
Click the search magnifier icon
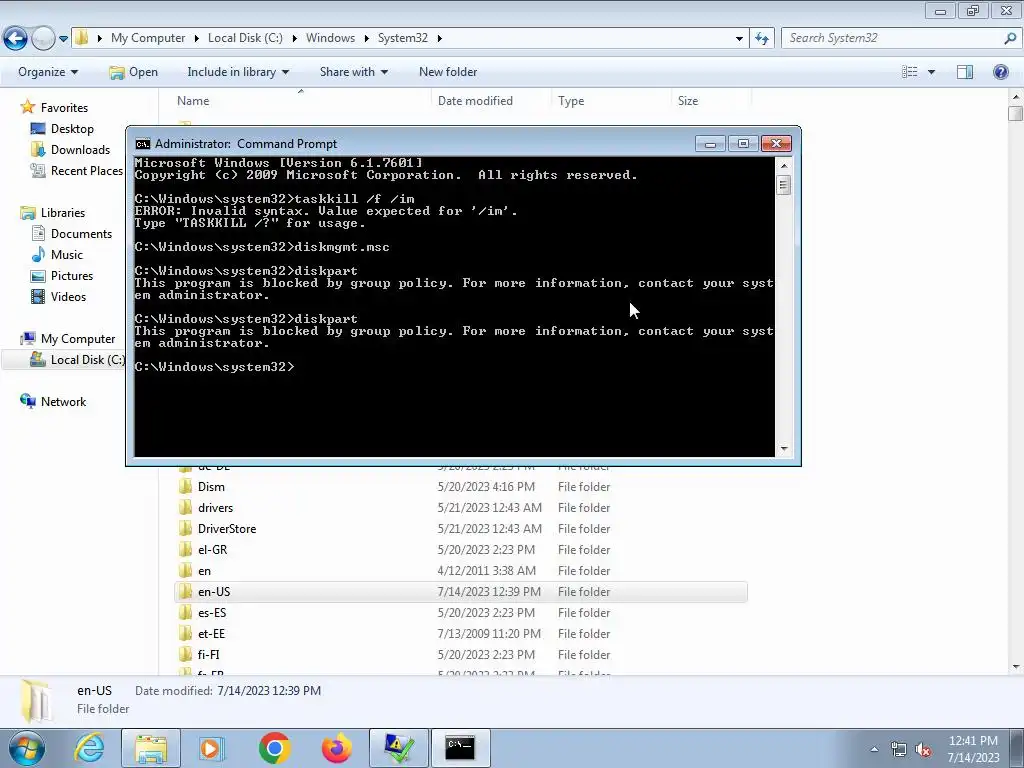[1010, 38]
